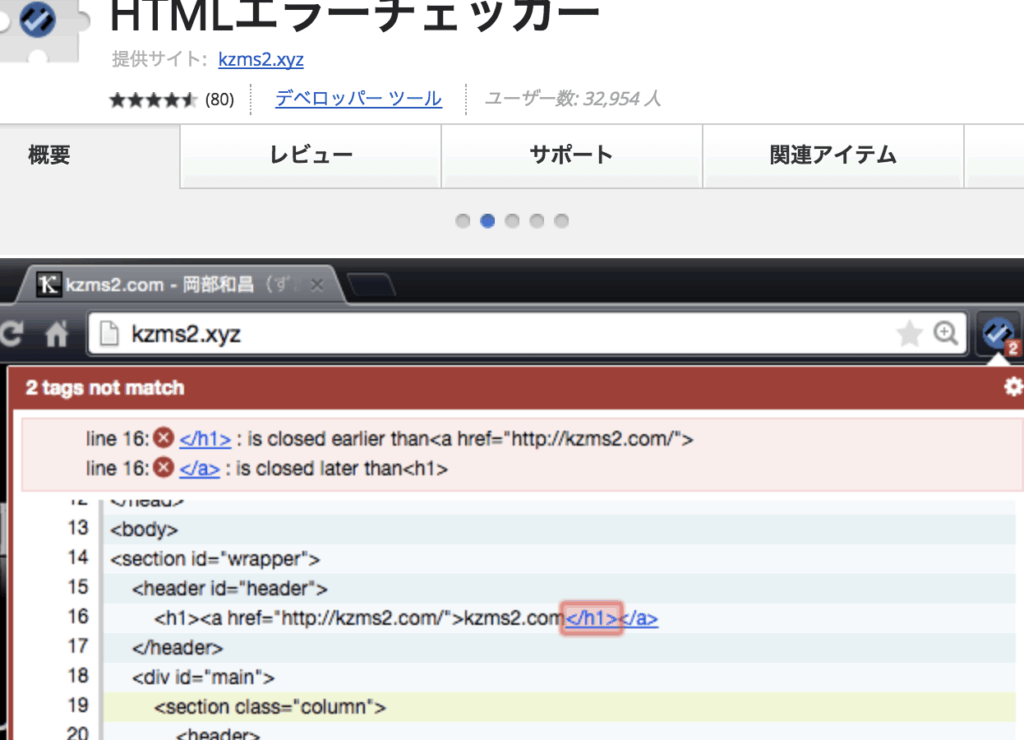The height and width of the screenshot is (740, 1024).
Task: Go to the 関連アイテム tab
Action: 833,155
